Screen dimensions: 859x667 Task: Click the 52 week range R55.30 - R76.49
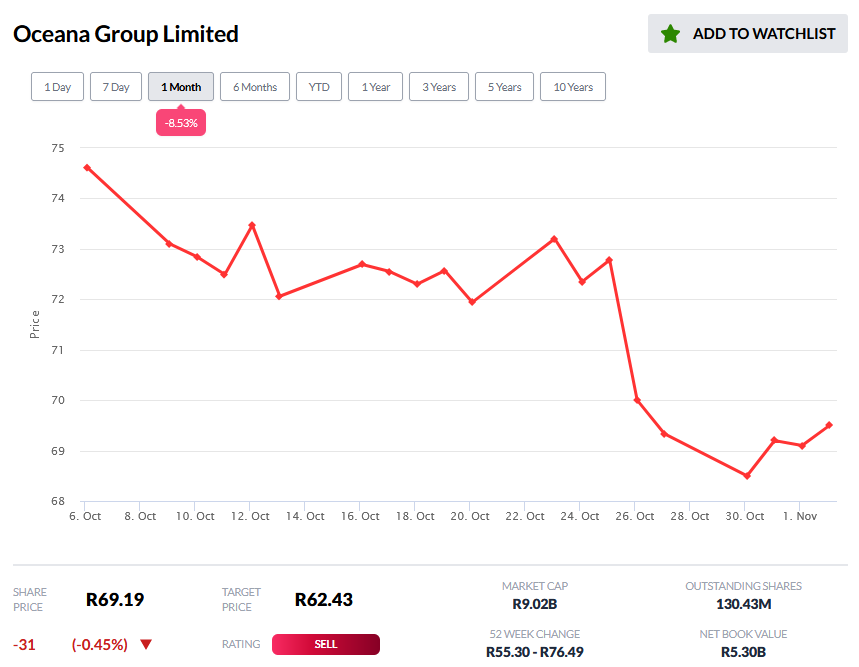535,652
